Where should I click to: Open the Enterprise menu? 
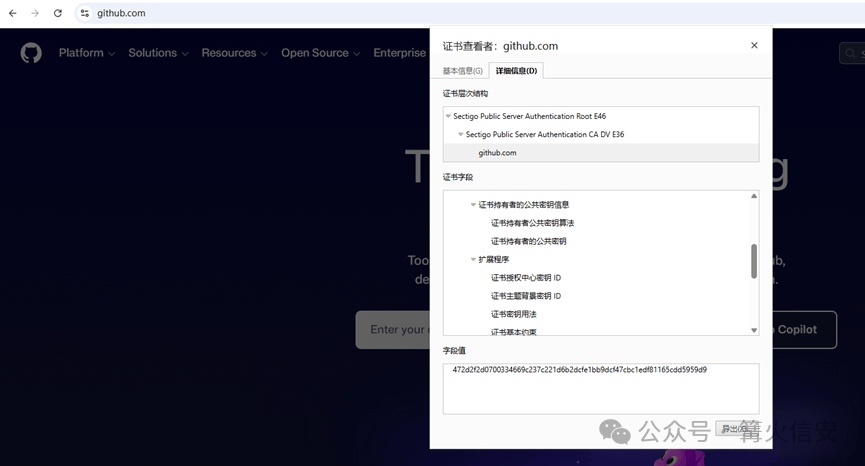pos(399,53)
